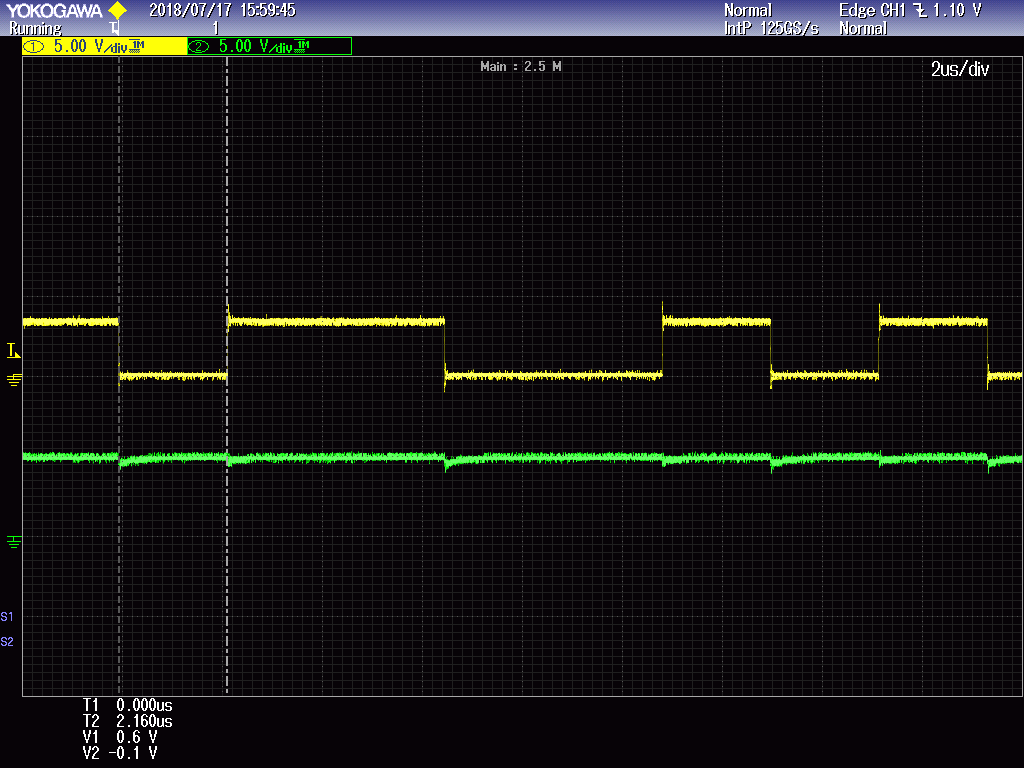Click the S1 marker on left edge
The width and height of the screenshot is (1024, 768).
point(8,616)
